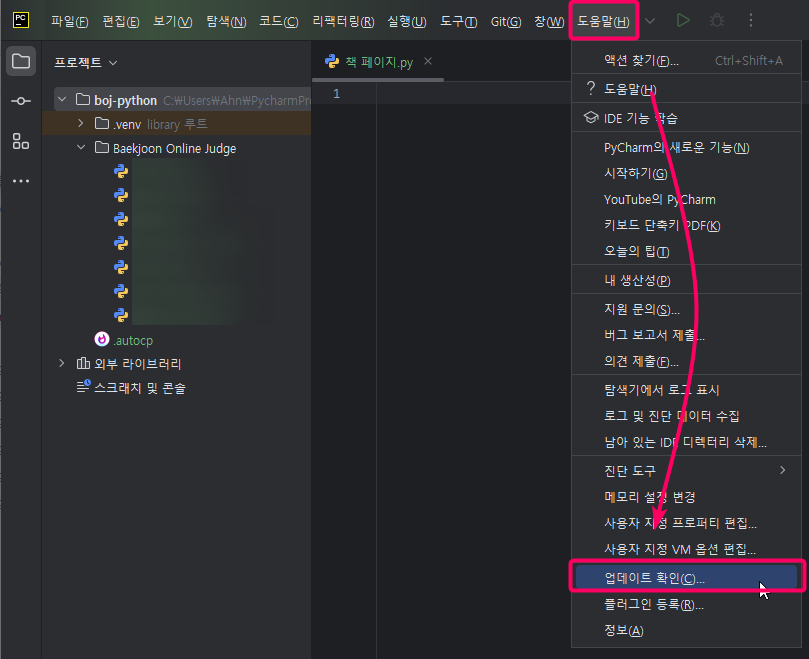Choose 오늘의 팁(T) menu entry
Screen dimensions: 809x659
pyautogui.click(x=686, y=251)
